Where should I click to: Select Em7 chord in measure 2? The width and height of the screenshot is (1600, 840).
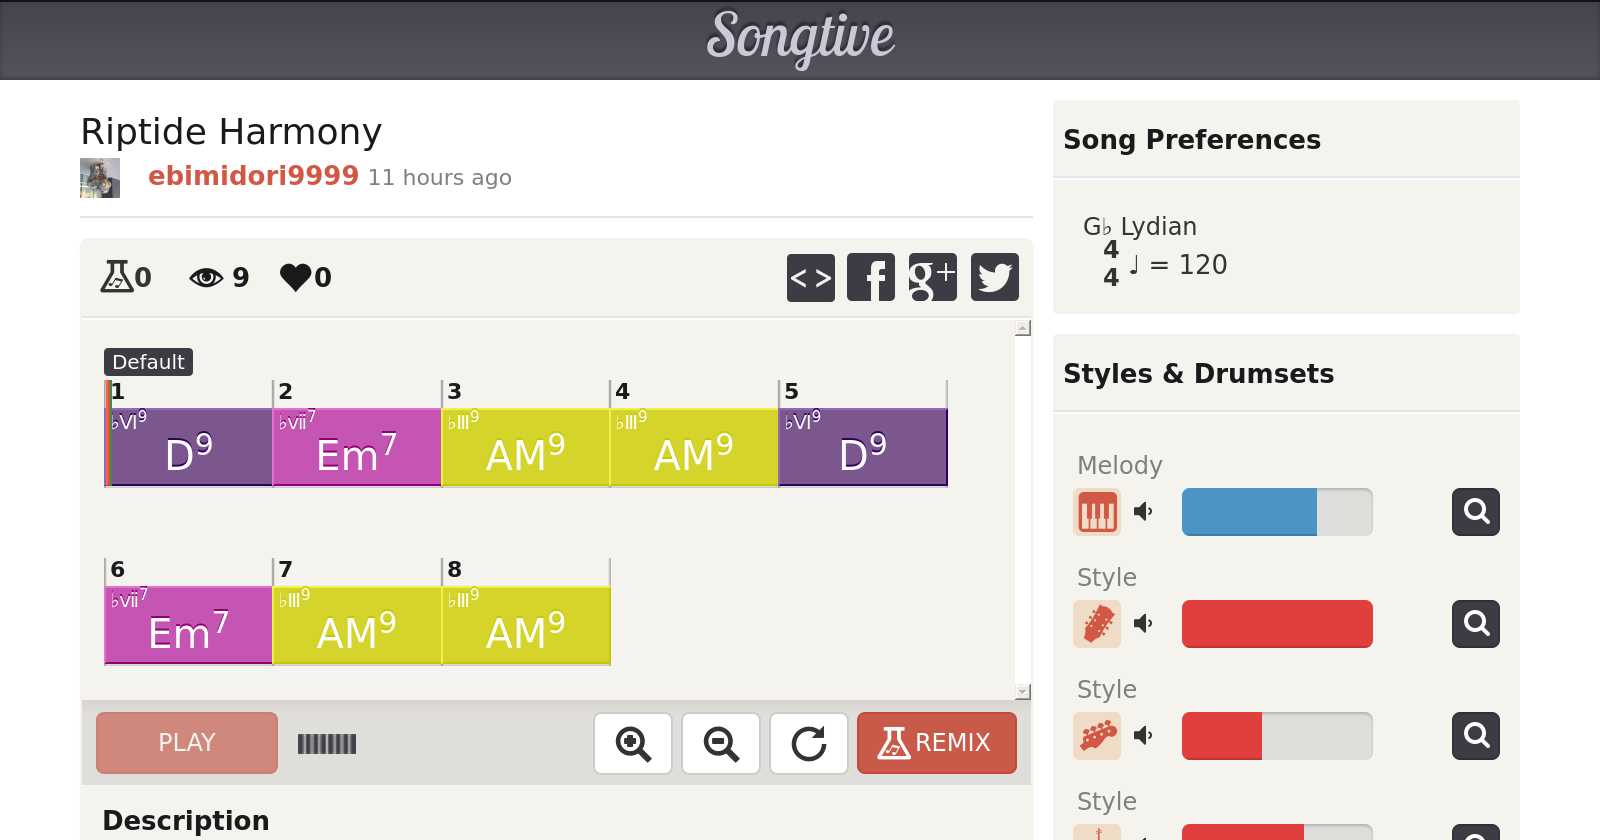click(x=356, y=447)
